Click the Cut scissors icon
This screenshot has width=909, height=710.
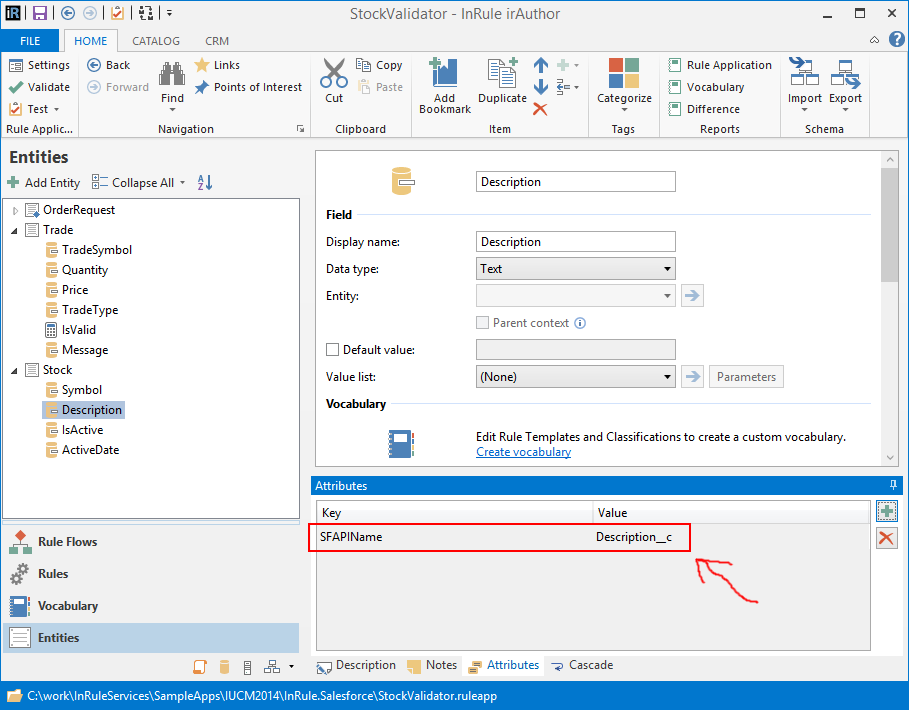point(334,75)
